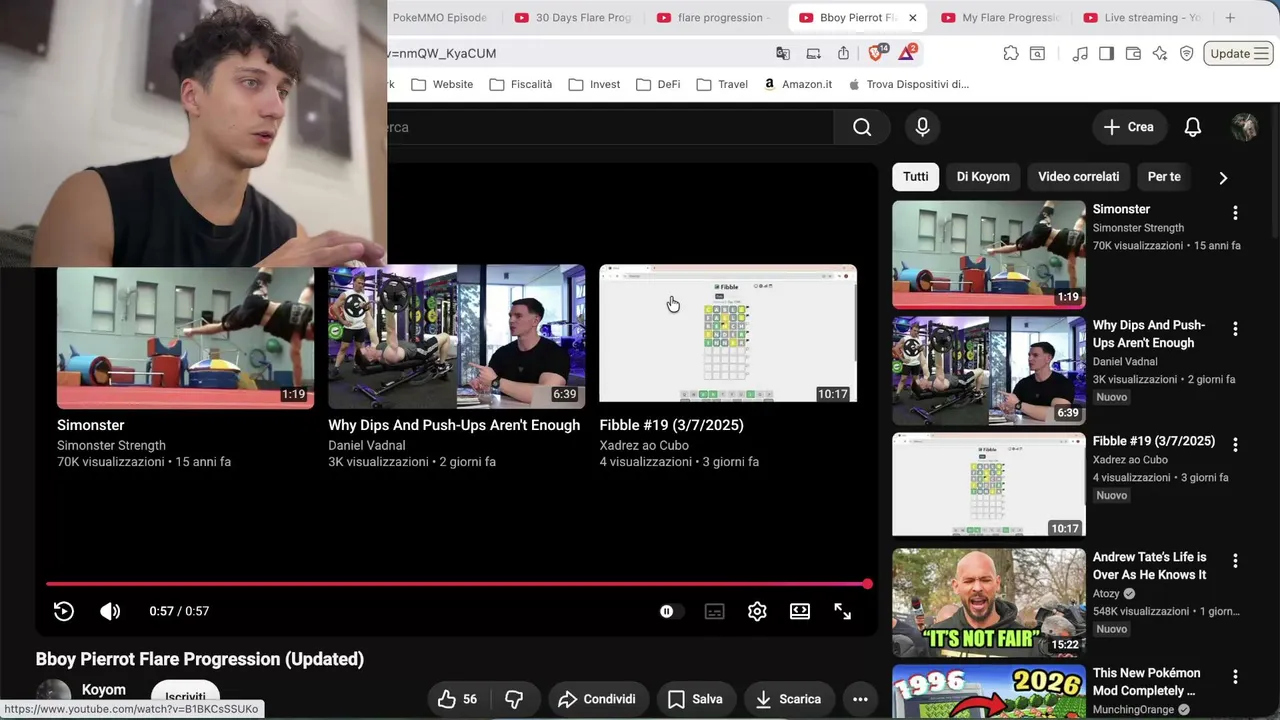Open the Leo AI sparkle icon
Screen dimensions: 1280x720
pyautogui.click(x=1160, y=53)
